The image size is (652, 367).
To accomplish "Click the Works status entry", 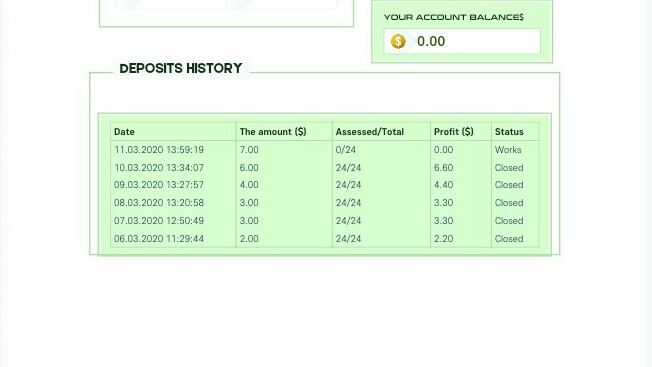I will [x=508, y=150].
